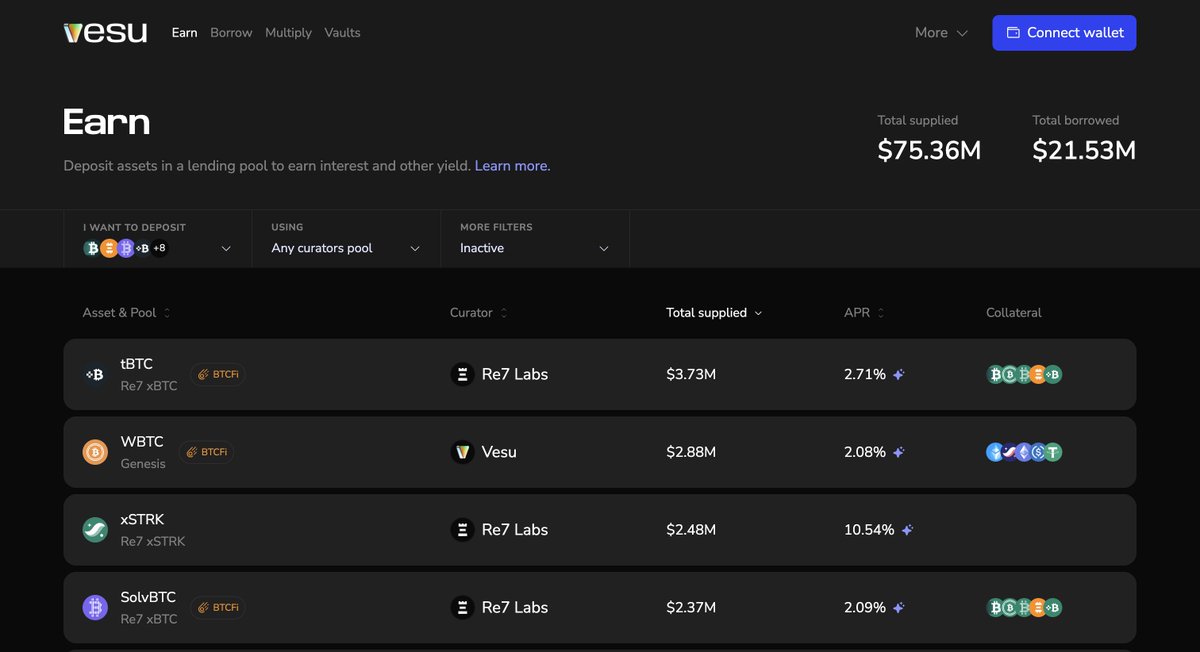Click sparkle icon next to 10.54% APR
1200x652 pixels.
coord(907,530)
